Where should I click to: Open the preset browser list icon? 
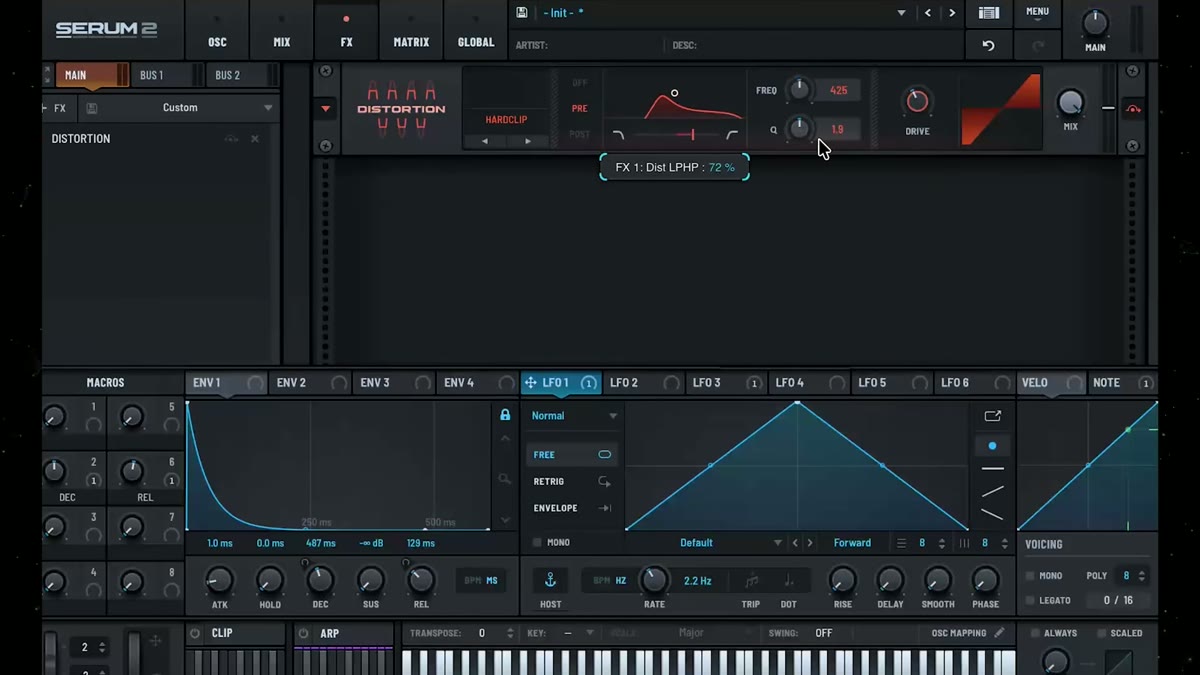pyautogui.click(x=988, y=13)
